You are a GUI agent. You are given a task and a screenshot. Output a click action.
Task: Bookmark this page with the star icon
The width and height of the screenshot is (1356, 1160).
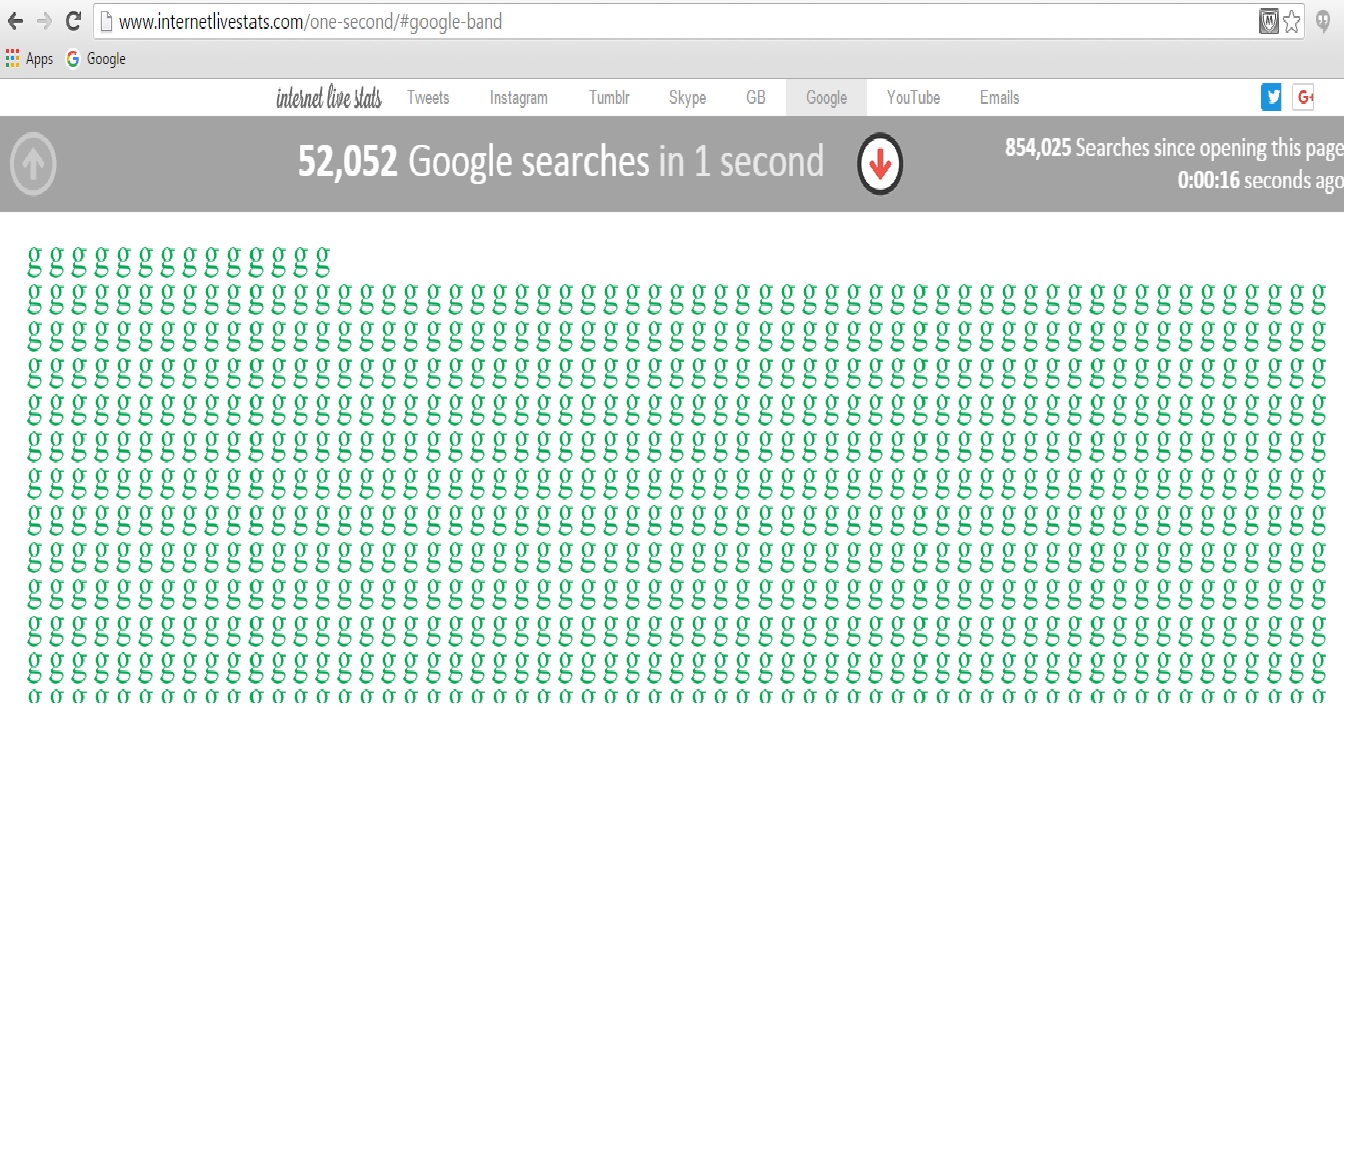[x=1292, y=21]
